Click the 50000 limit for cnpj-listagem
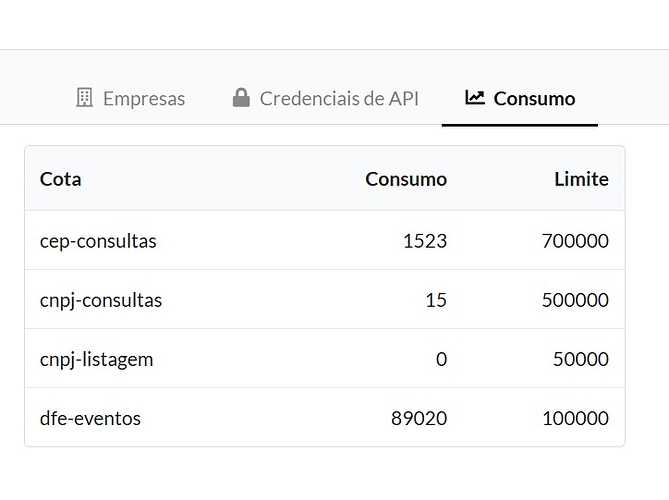Image resolution: width=669 pixels, height=500 pixels. point(580,359)
